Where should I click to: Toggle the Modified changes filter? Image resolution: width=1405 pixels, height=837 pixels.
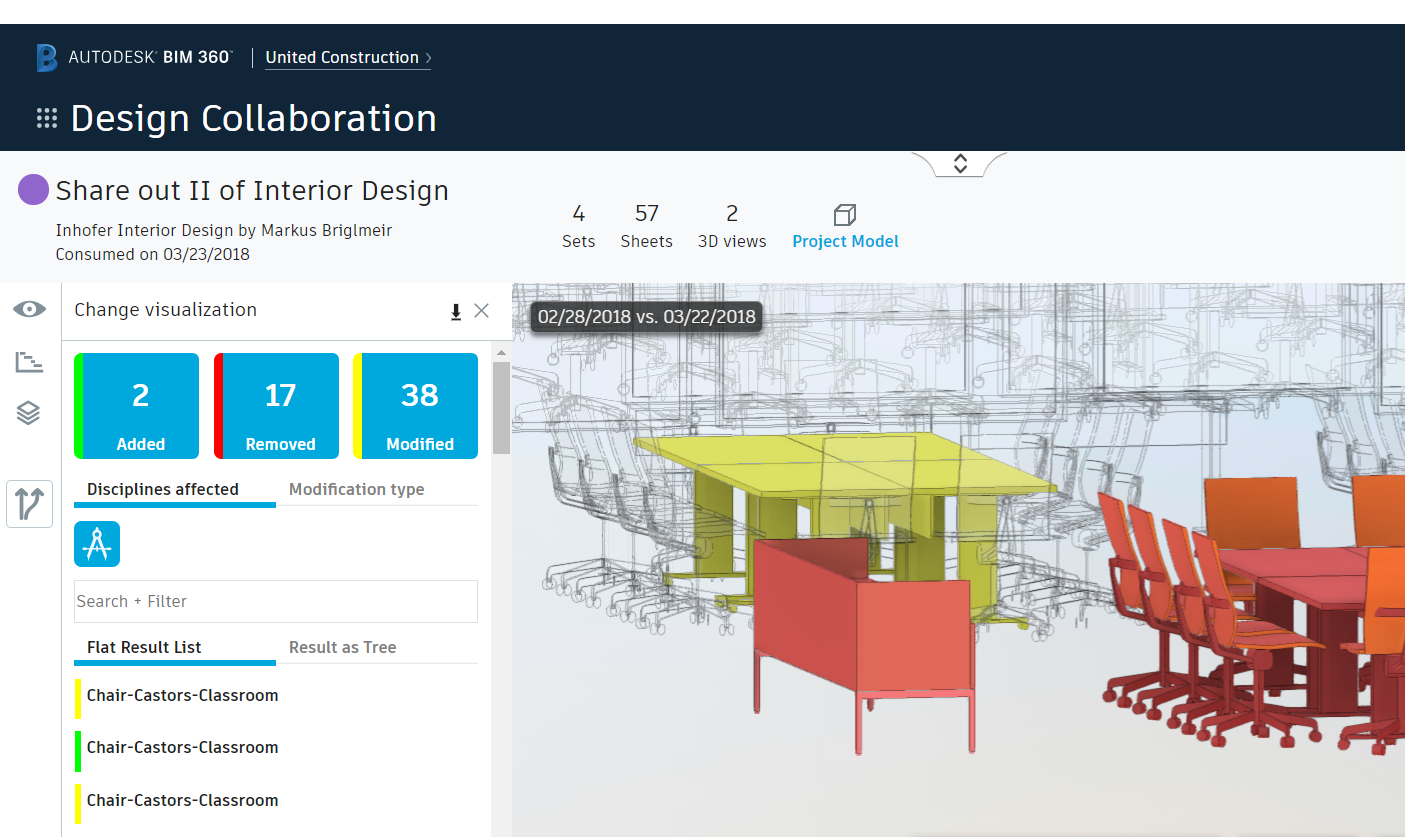[416, 406]
